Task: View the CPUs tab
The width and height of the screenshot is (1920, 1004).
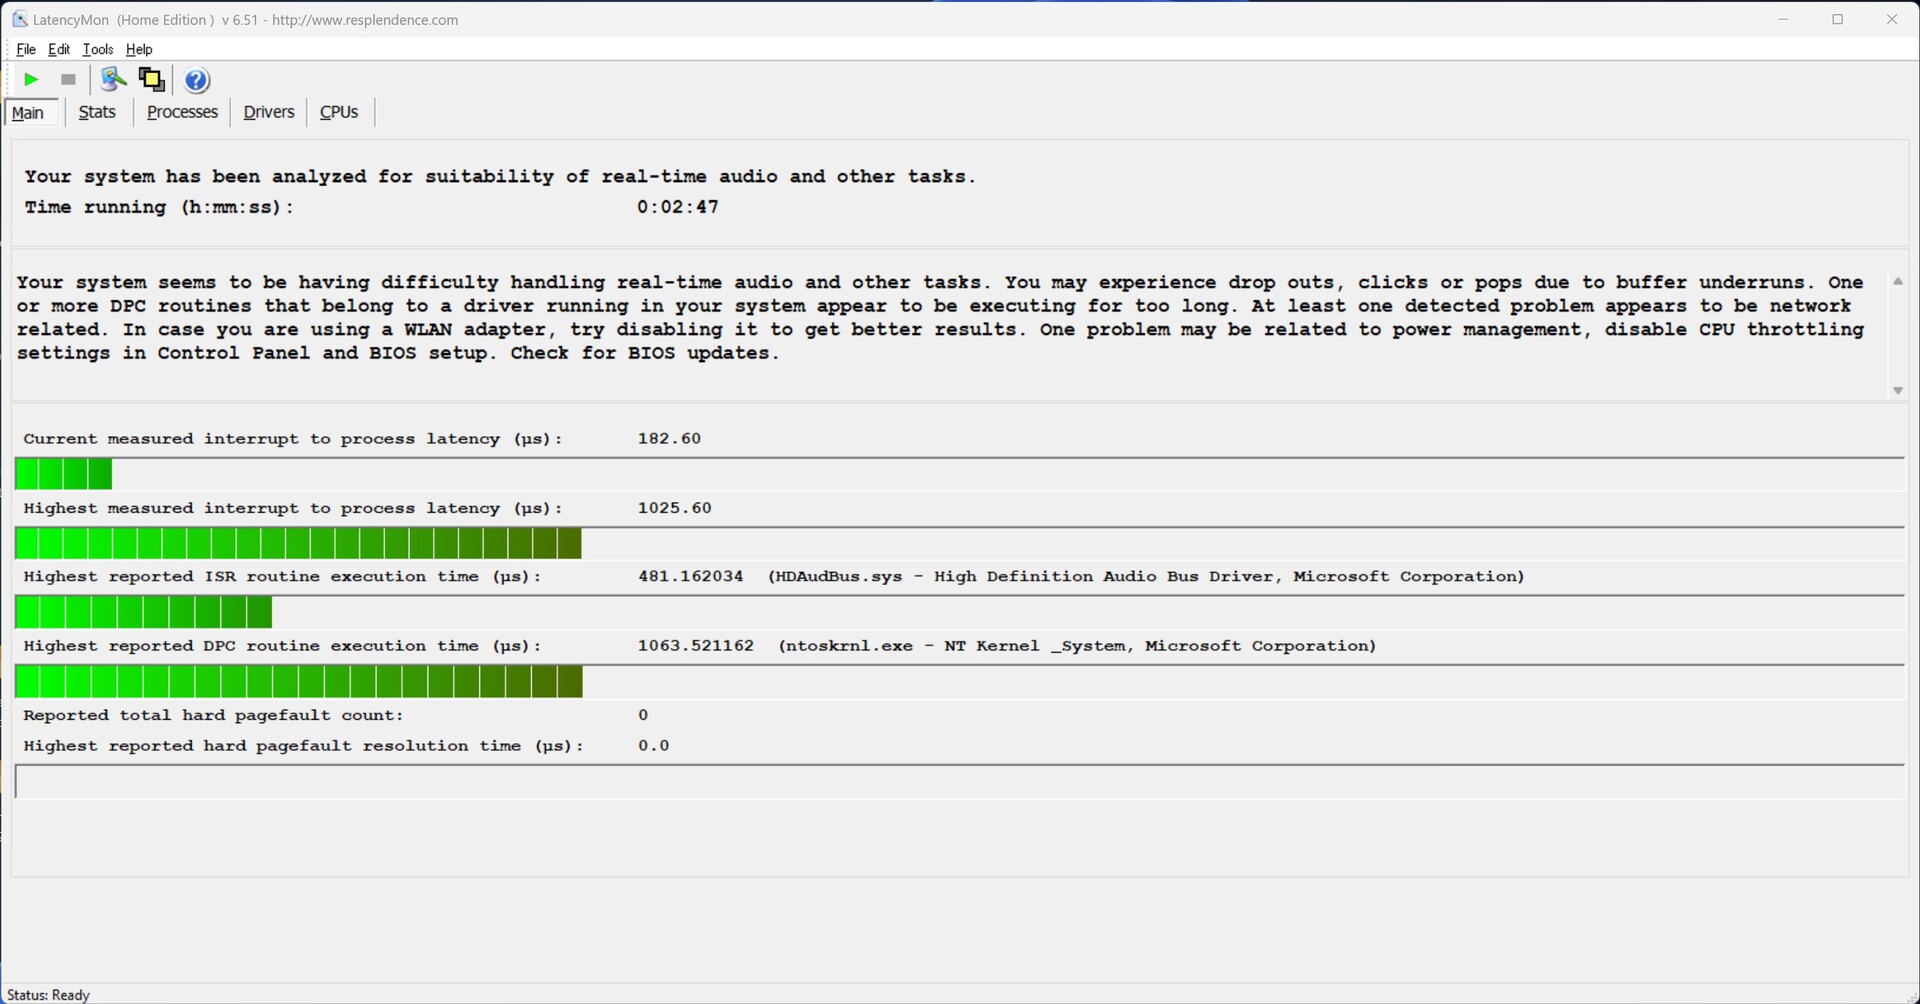Action: pyautogui.click(x=339, y=112)
